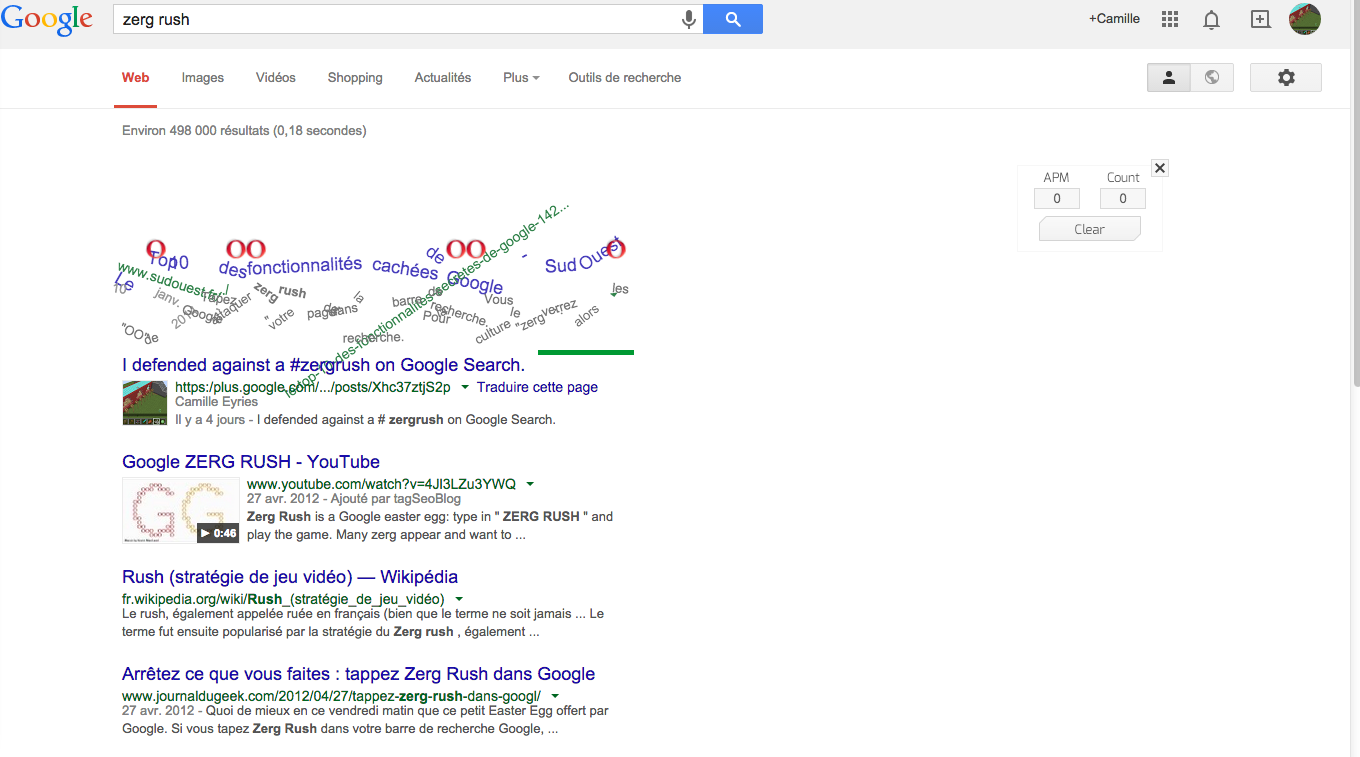Viewport: 1360px width, 757px height.
Task: Click the 'Camille Eyries' author name
Action: (x=216, y=402)
